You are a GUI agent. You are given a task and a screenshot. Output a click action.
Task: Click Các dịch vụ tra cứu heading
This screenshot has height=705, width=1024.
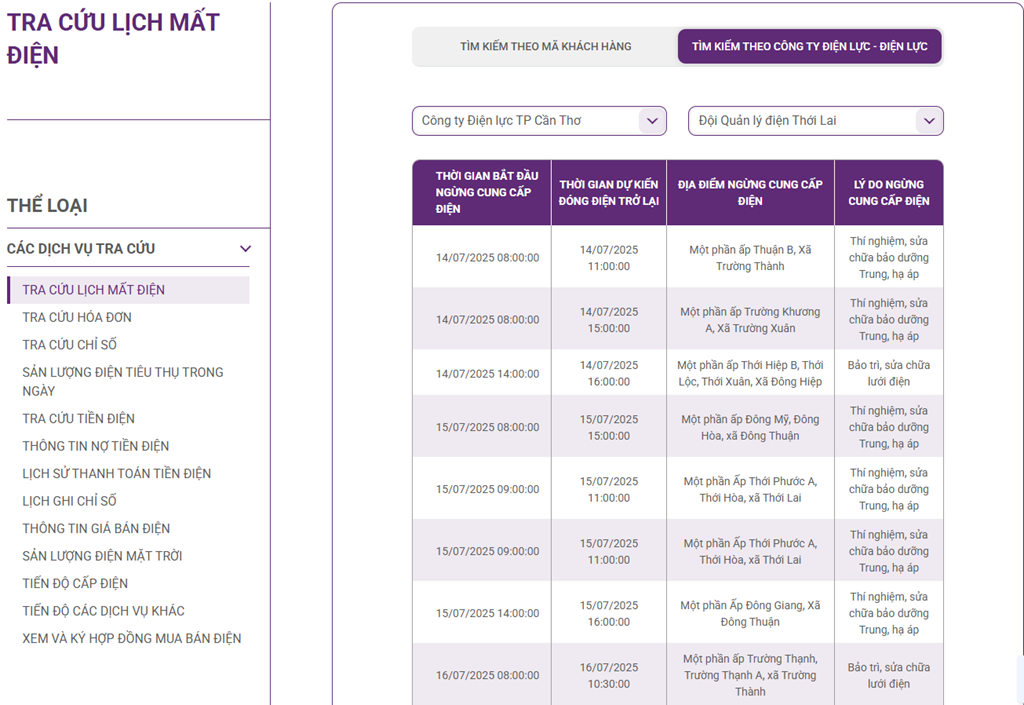click(x=81, y=249)
